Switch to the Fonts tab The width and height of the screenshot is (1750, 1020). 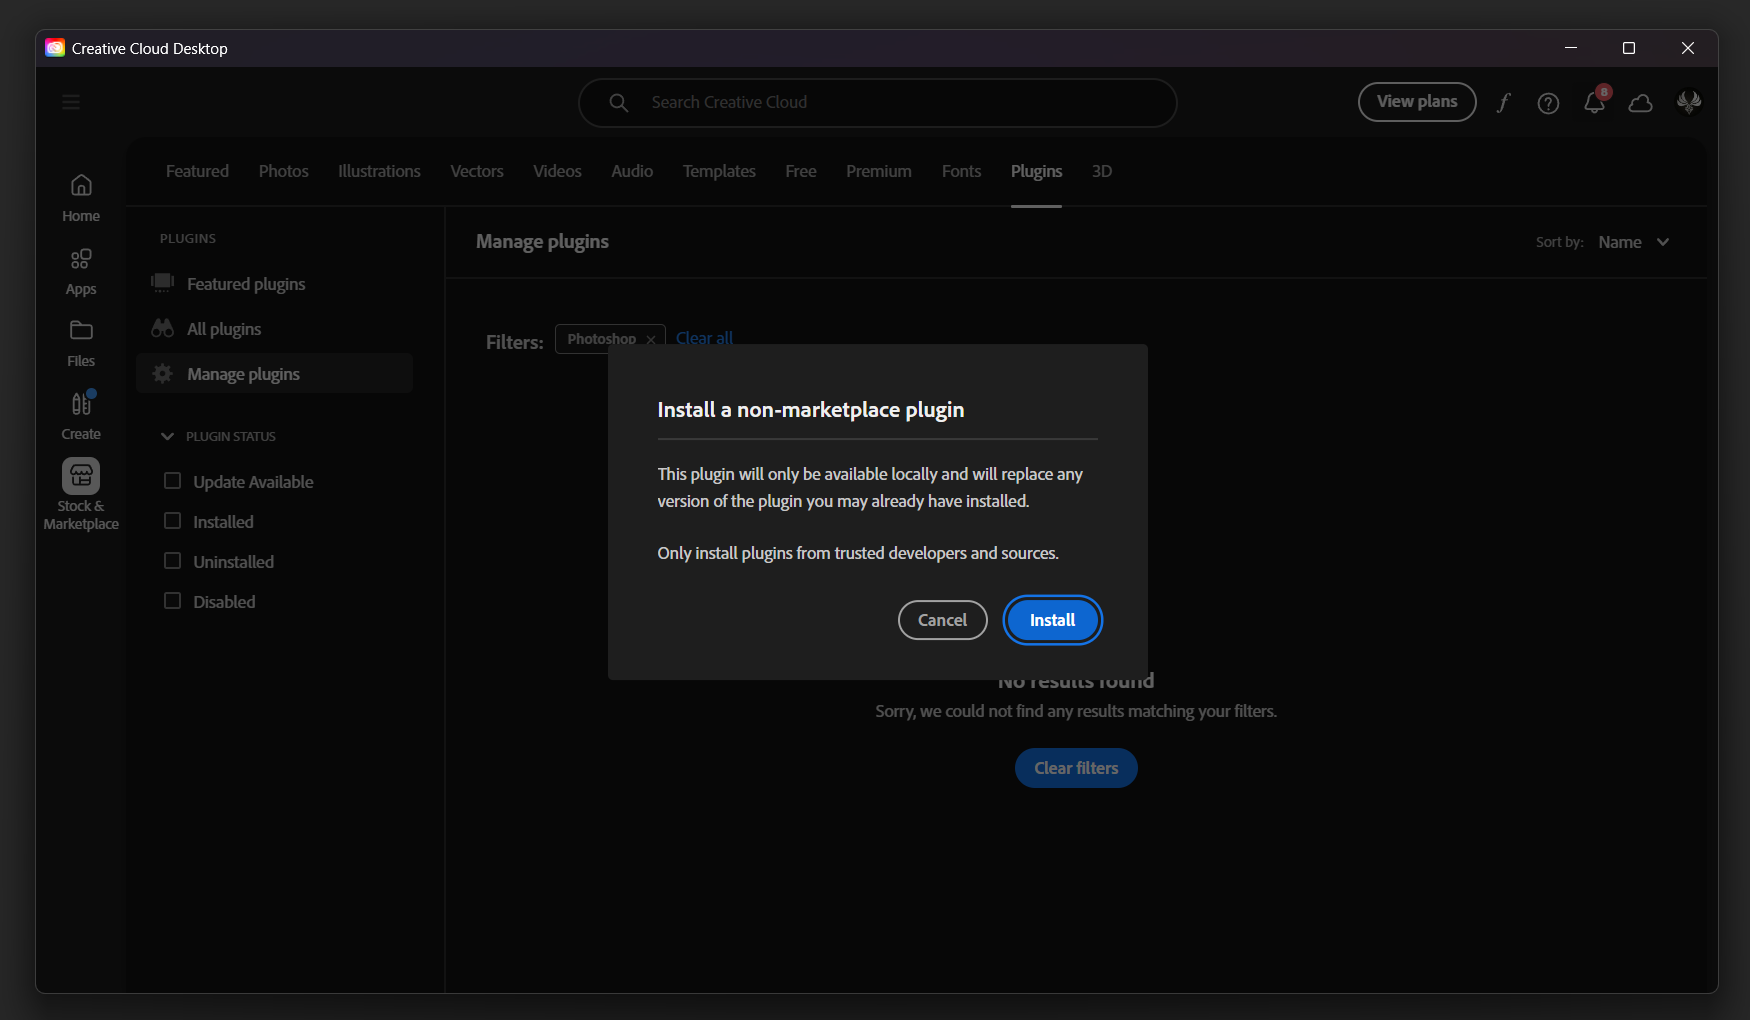(961, 171)
